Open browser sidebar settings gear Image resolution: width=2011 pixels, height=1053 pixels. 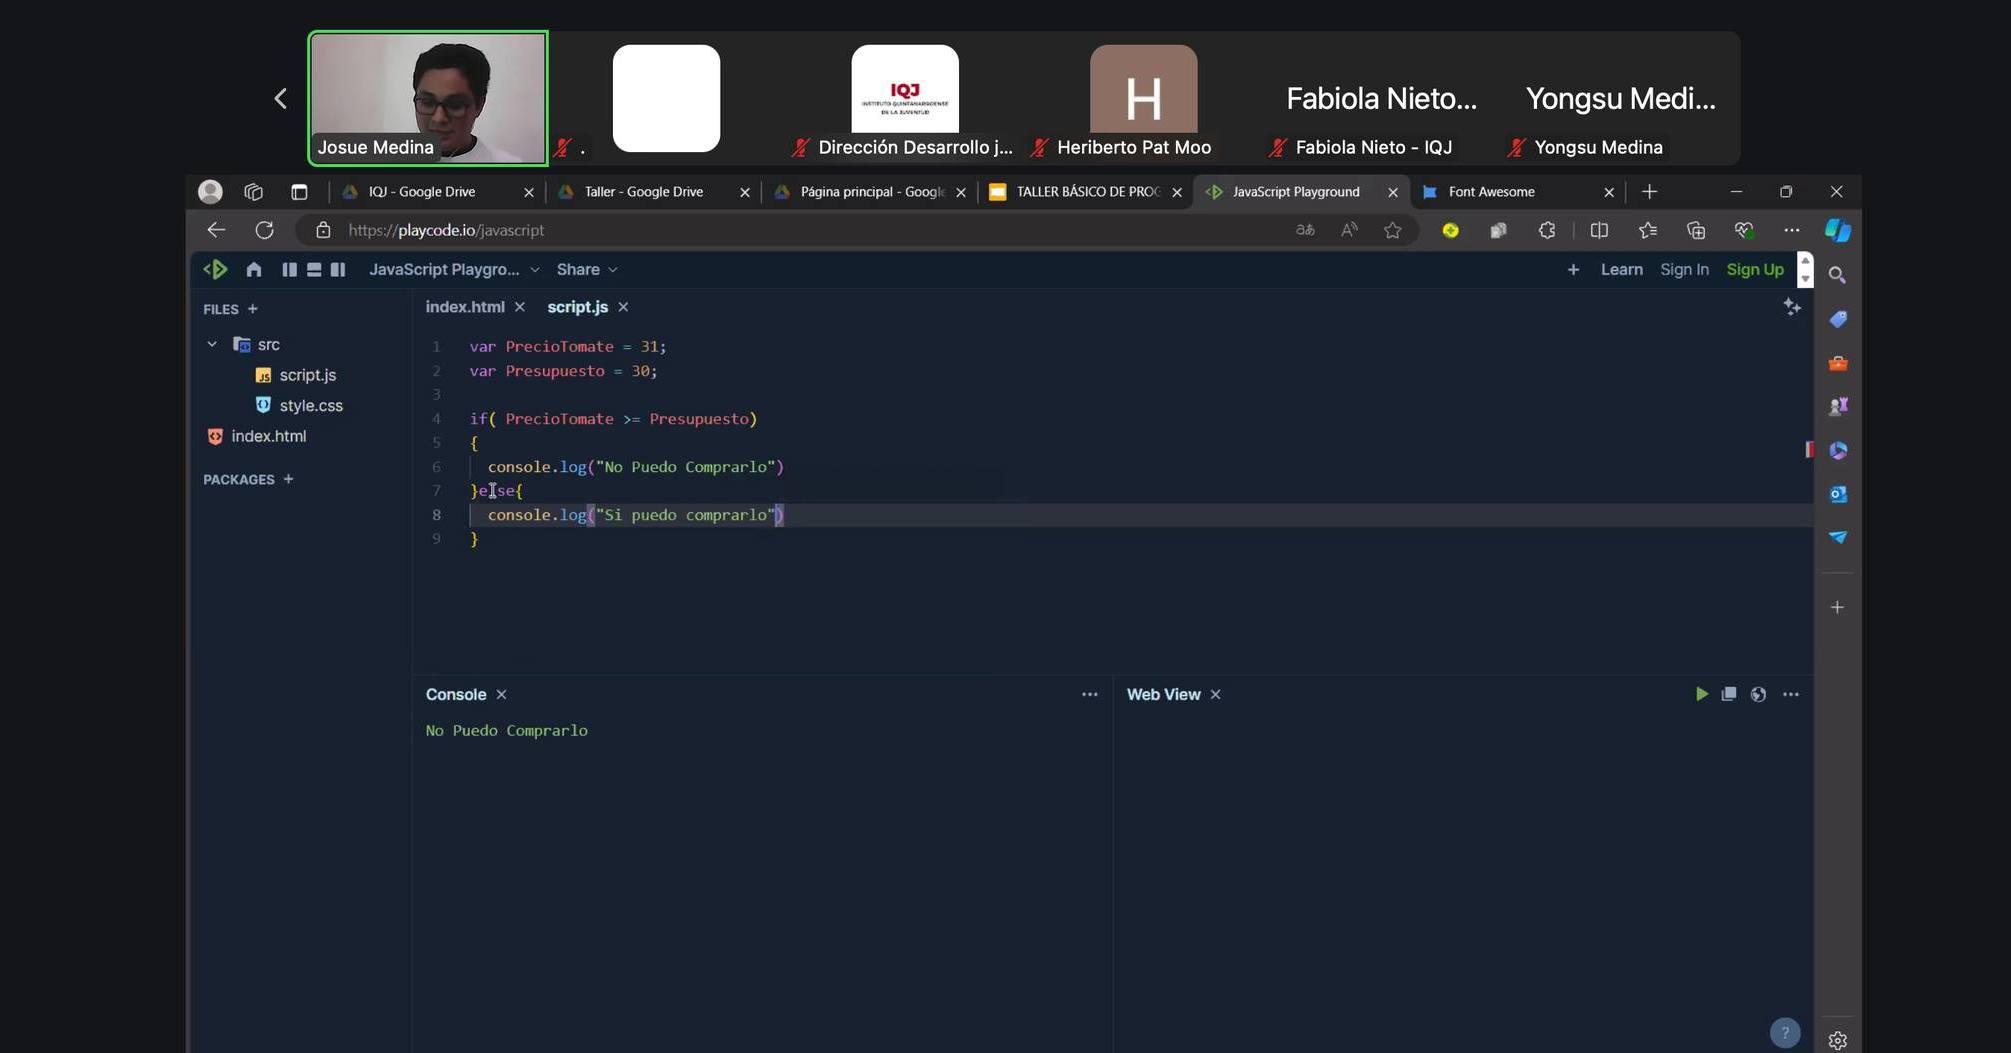click(x=1837, y=1040)
